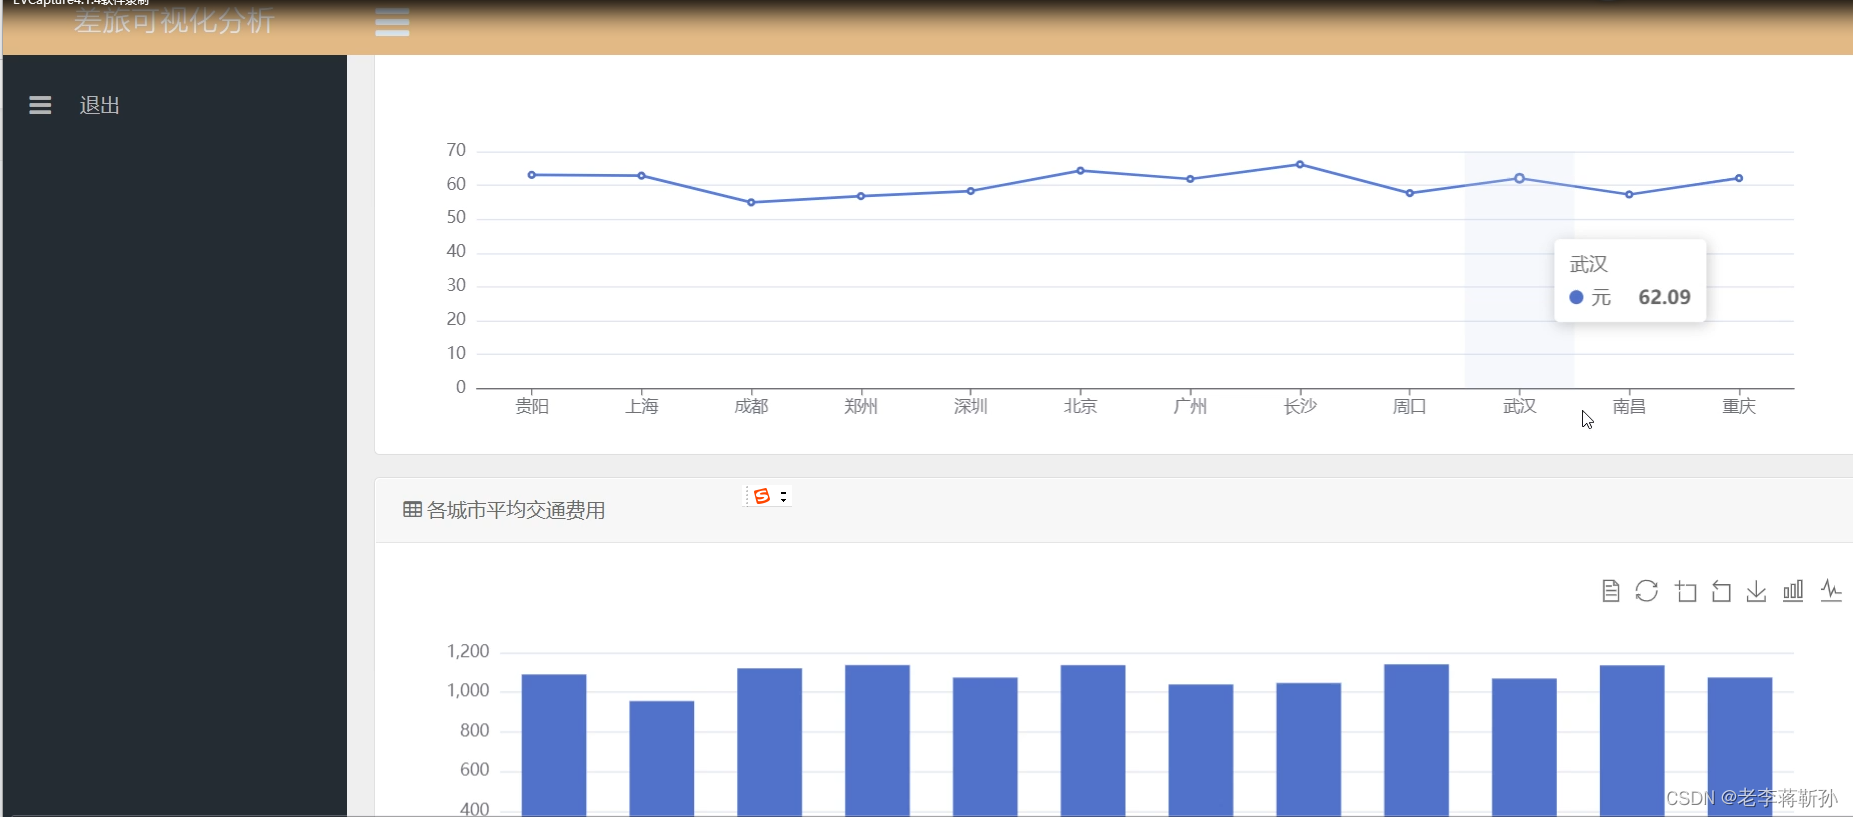The image size is (1853, 817).
Task: Click the 退出 logout link
Action: [100, 105]
